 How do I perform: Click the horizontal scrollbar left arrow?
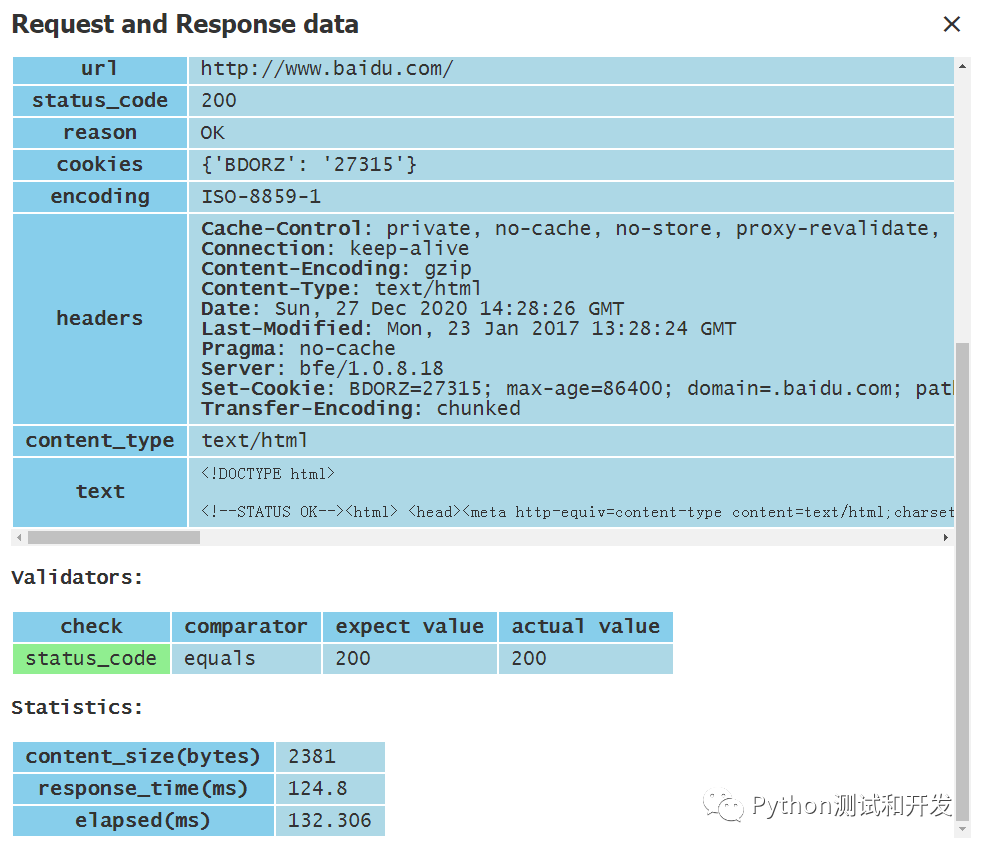[x=18, y=538]
